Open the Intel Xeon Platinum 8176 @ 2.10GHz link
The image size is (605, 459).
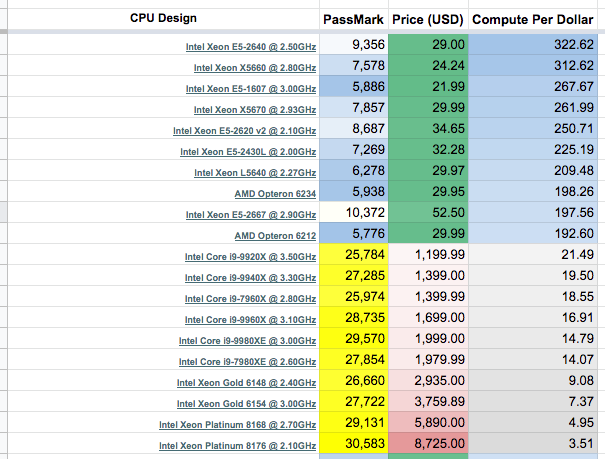[238, 446]
